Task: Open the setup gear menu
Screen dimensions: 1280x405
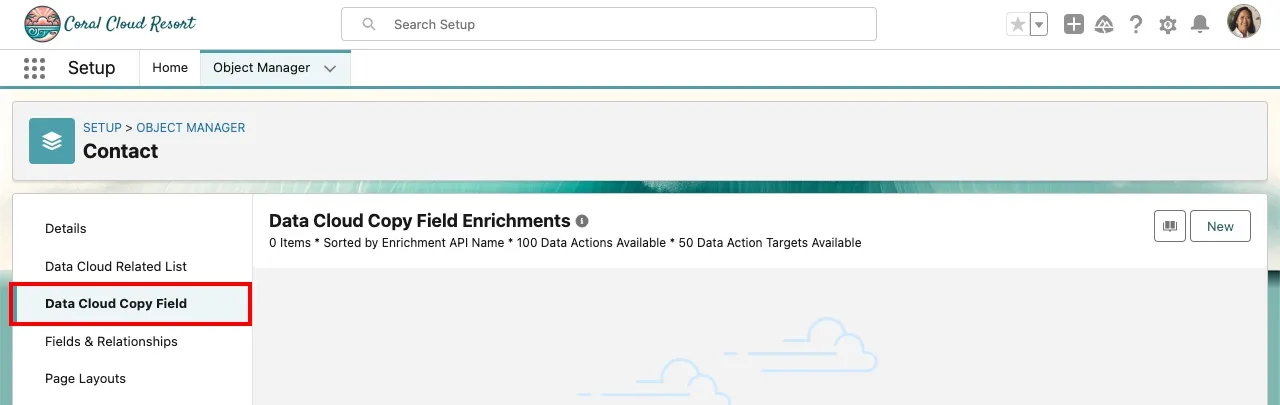Action: point(1168,25)
